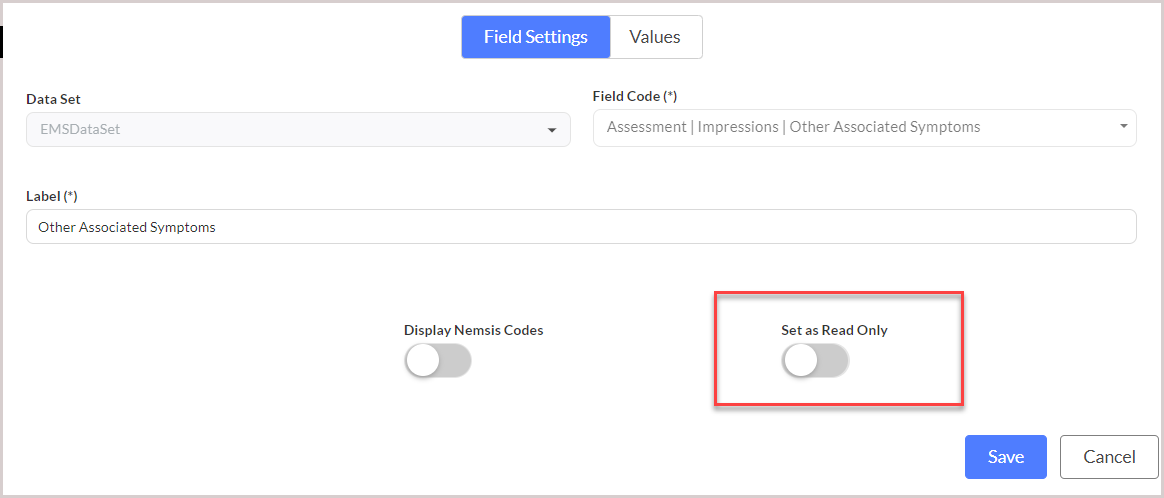This screenshot has height=498, width=1164.
Task: Click the gray track of Read Only toggle
Action: [x=833, y=361]
